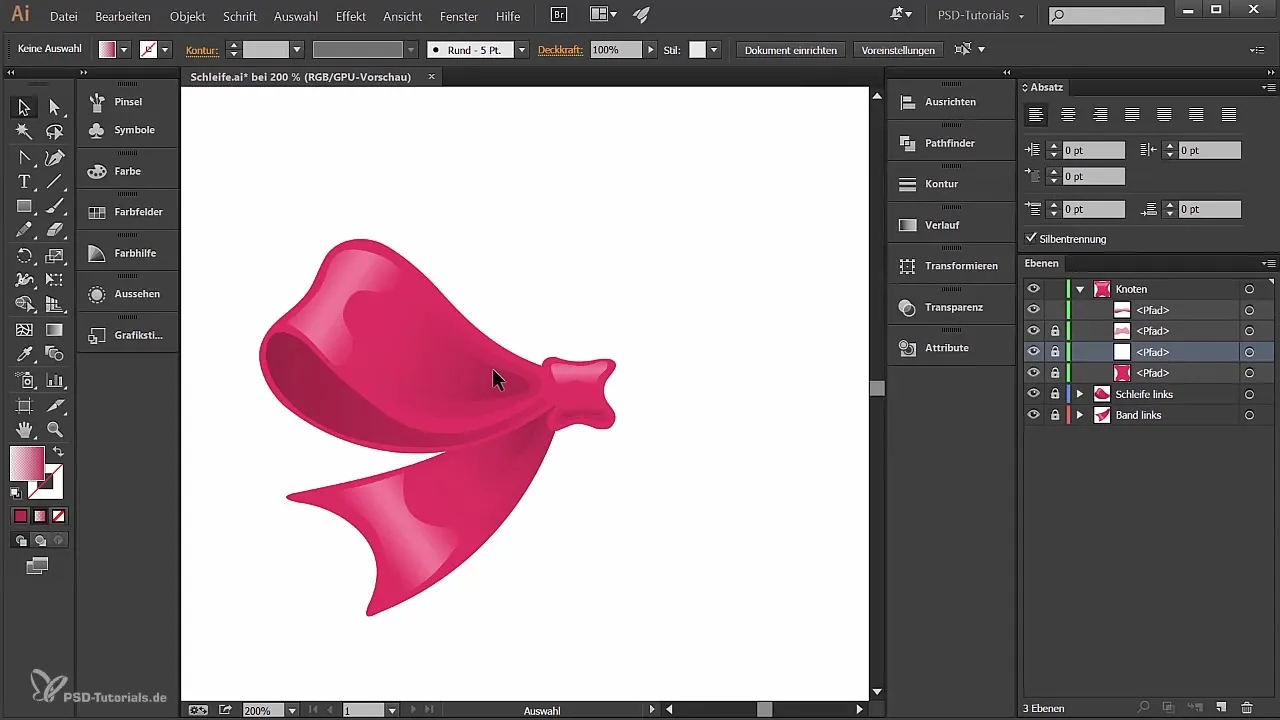The height and width of the screenshot is (720, 1280).
Task: Select the Mesh tool
Action: [24, 330]
